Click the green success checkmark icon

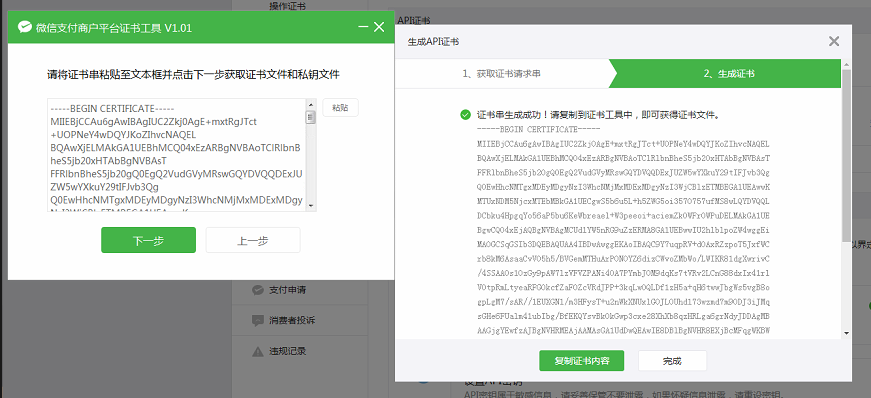pyautogui.click(x=465, y=115)
